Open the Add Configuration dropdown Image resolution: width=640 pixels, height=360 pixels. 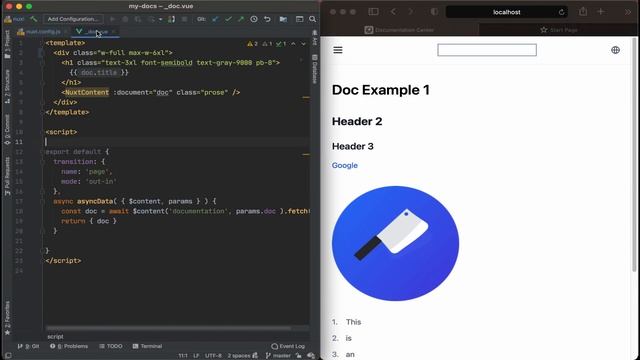pos(73,19)
